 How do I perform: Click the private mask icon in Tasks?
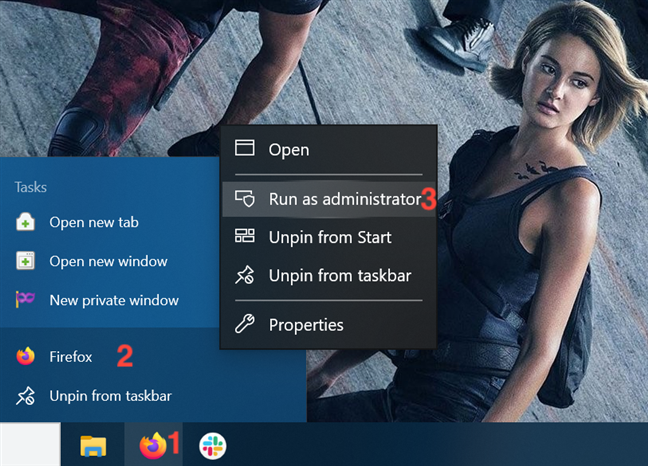[x=25, y=299]
